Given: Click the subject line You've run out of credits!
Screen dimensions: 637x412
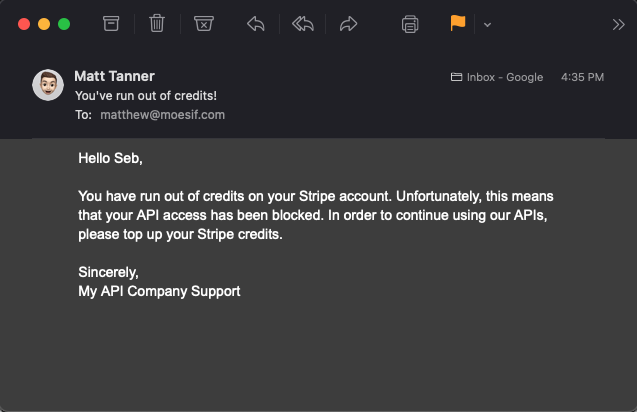Looking at the screenshot, I should click(x=146, y=96).
